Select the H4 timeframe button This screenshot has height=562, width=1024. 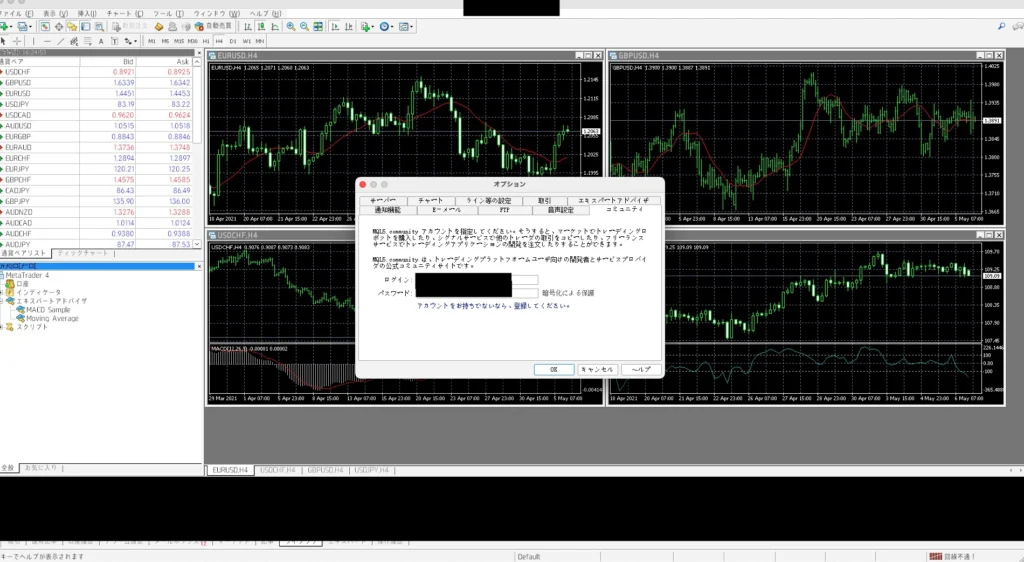pyautogui.click(x=219, y=41)
